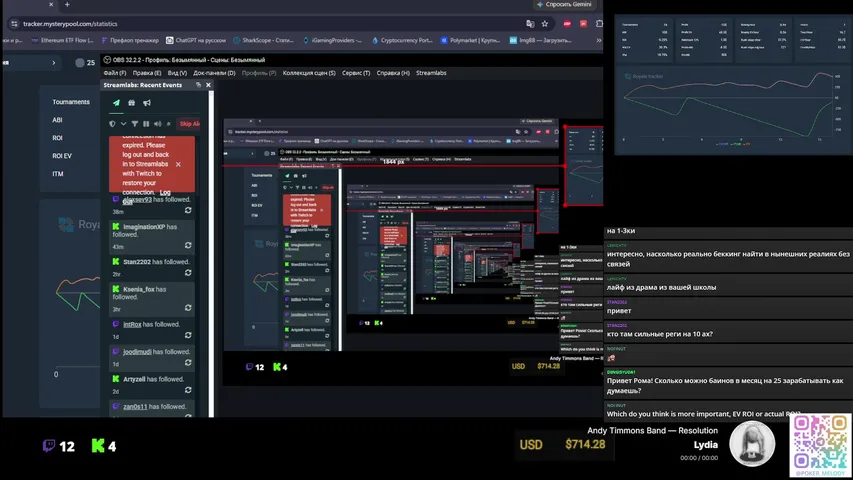
Task: Replay the ImaginationXP follow alert
Action: coord(188,246)
